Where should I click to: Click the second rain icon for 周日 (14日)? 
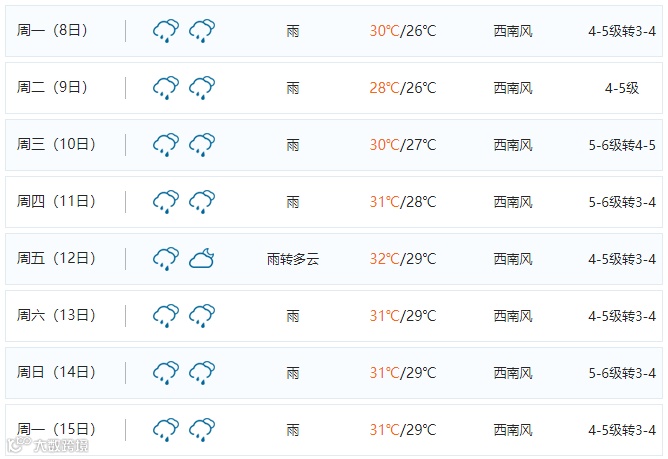[x=202, y=372]
